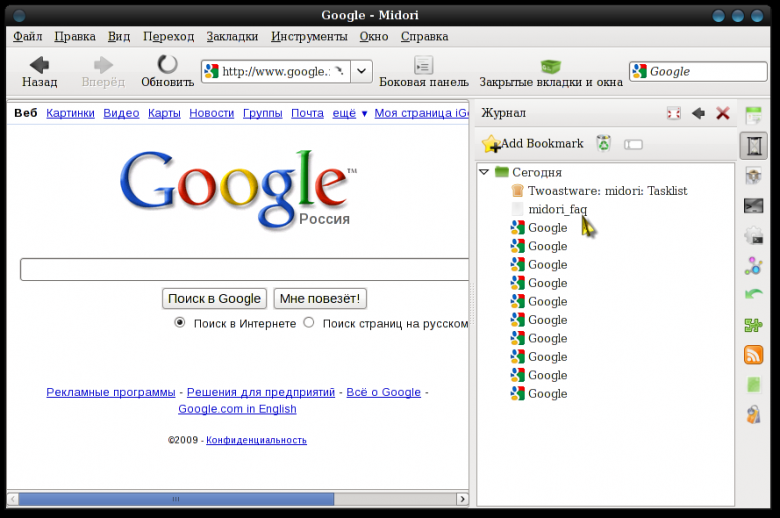This screenshot has height=518, width=780.
Task: Click the green curved undo arrow icon
Action: (x=754, y=295)
